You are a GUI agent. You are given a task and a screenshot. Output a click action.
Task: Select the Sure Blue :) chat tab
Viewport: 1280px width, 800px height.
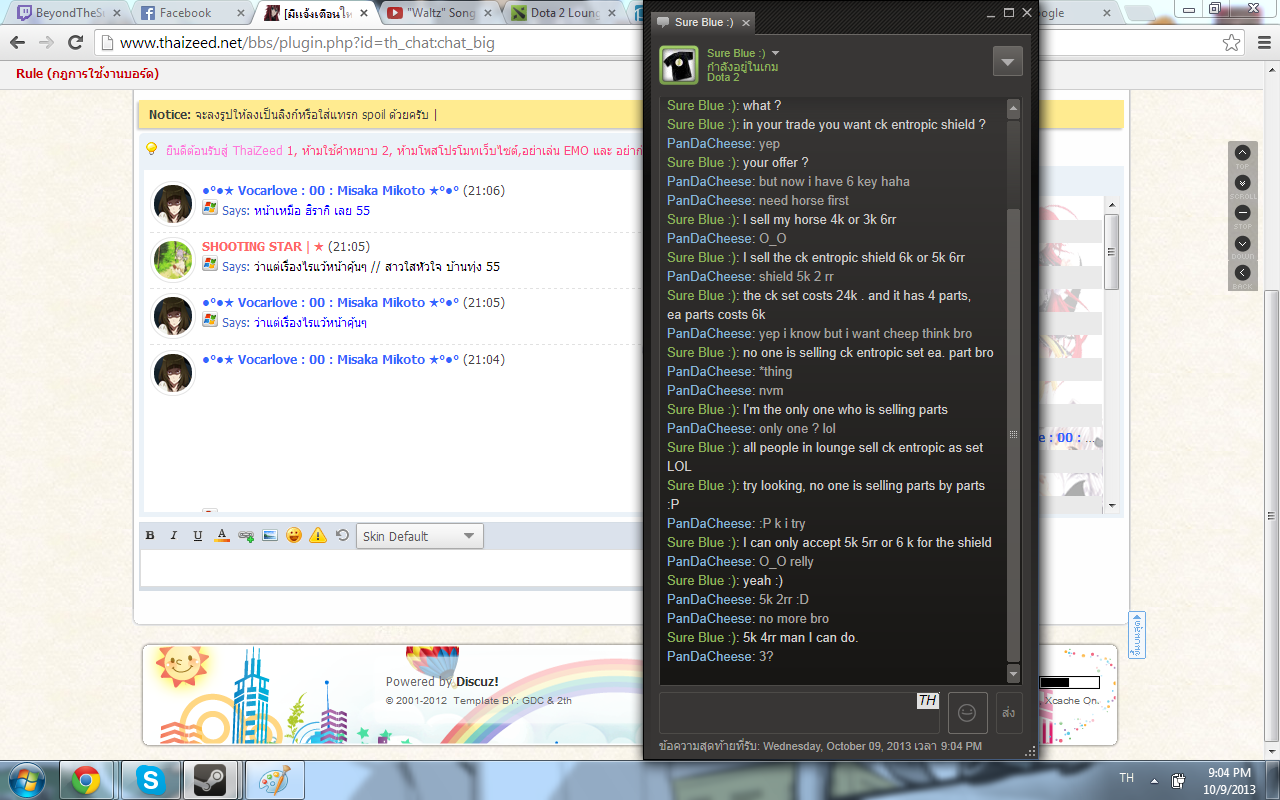pos(703,22)
